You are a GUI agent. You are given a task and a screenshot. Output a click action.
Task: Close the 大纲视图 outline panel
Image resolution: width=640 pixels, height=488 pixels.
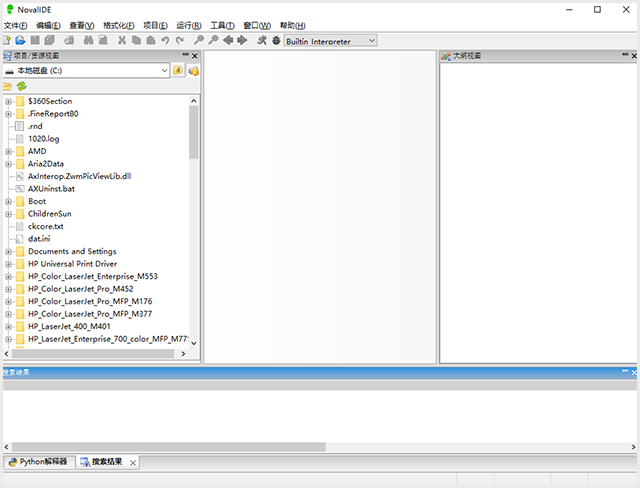633,56
